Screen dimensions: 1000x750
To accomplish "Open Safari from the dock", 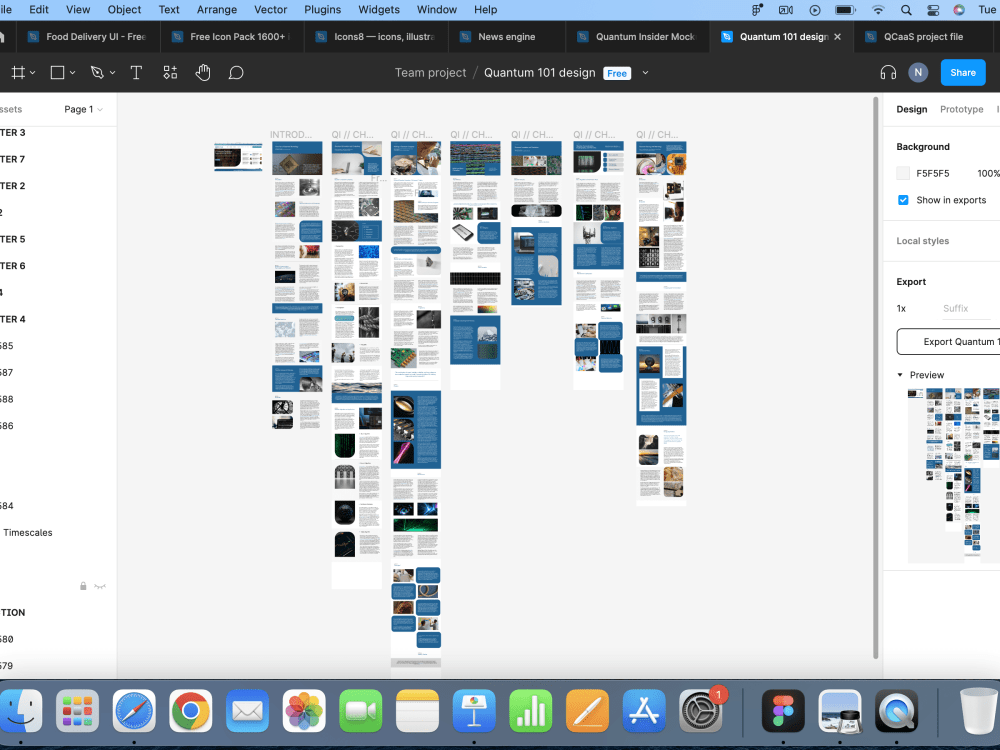I will pos(134,710).
